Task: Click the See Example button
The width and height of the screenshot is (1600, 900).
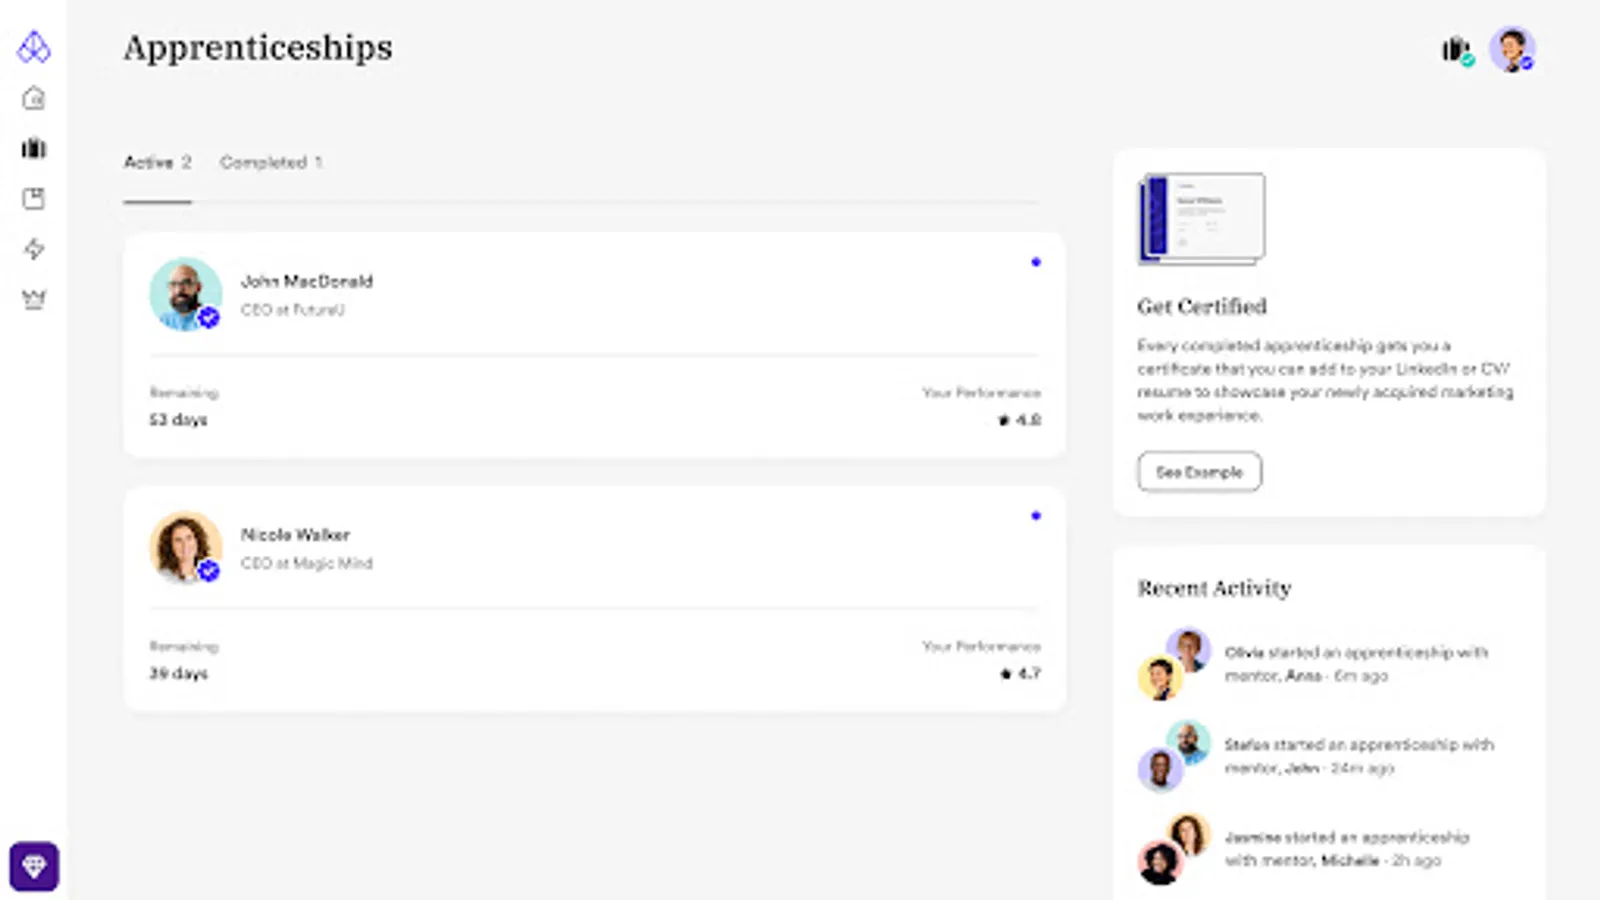Action: coord(1199,472)
